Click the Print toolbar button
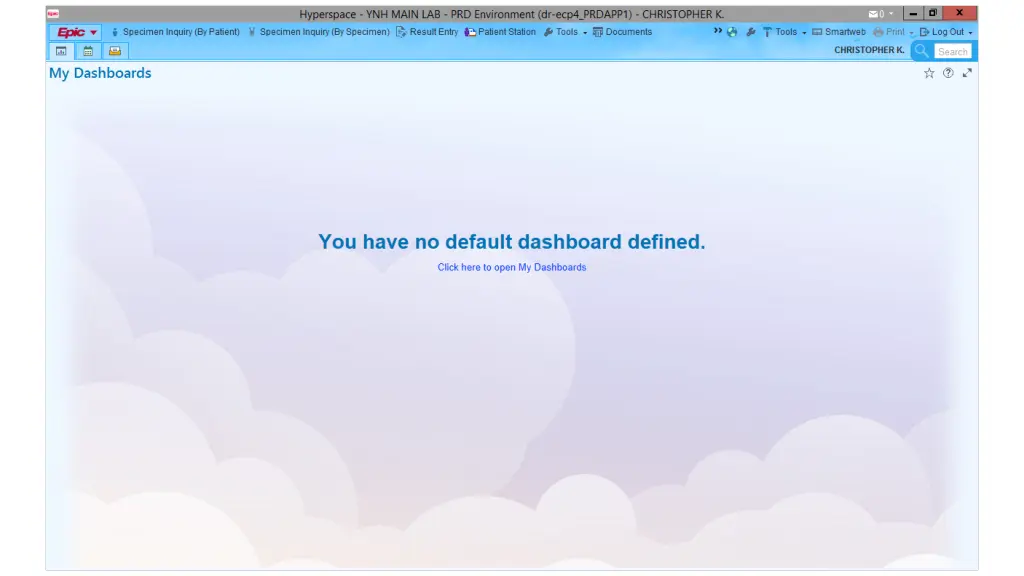Viewport: 1024px width, 576px height. 889,32
